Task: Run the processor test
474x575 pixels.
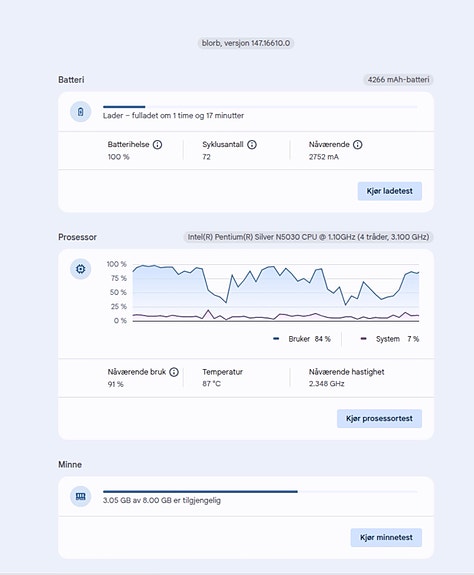Action: coord(379,418)
